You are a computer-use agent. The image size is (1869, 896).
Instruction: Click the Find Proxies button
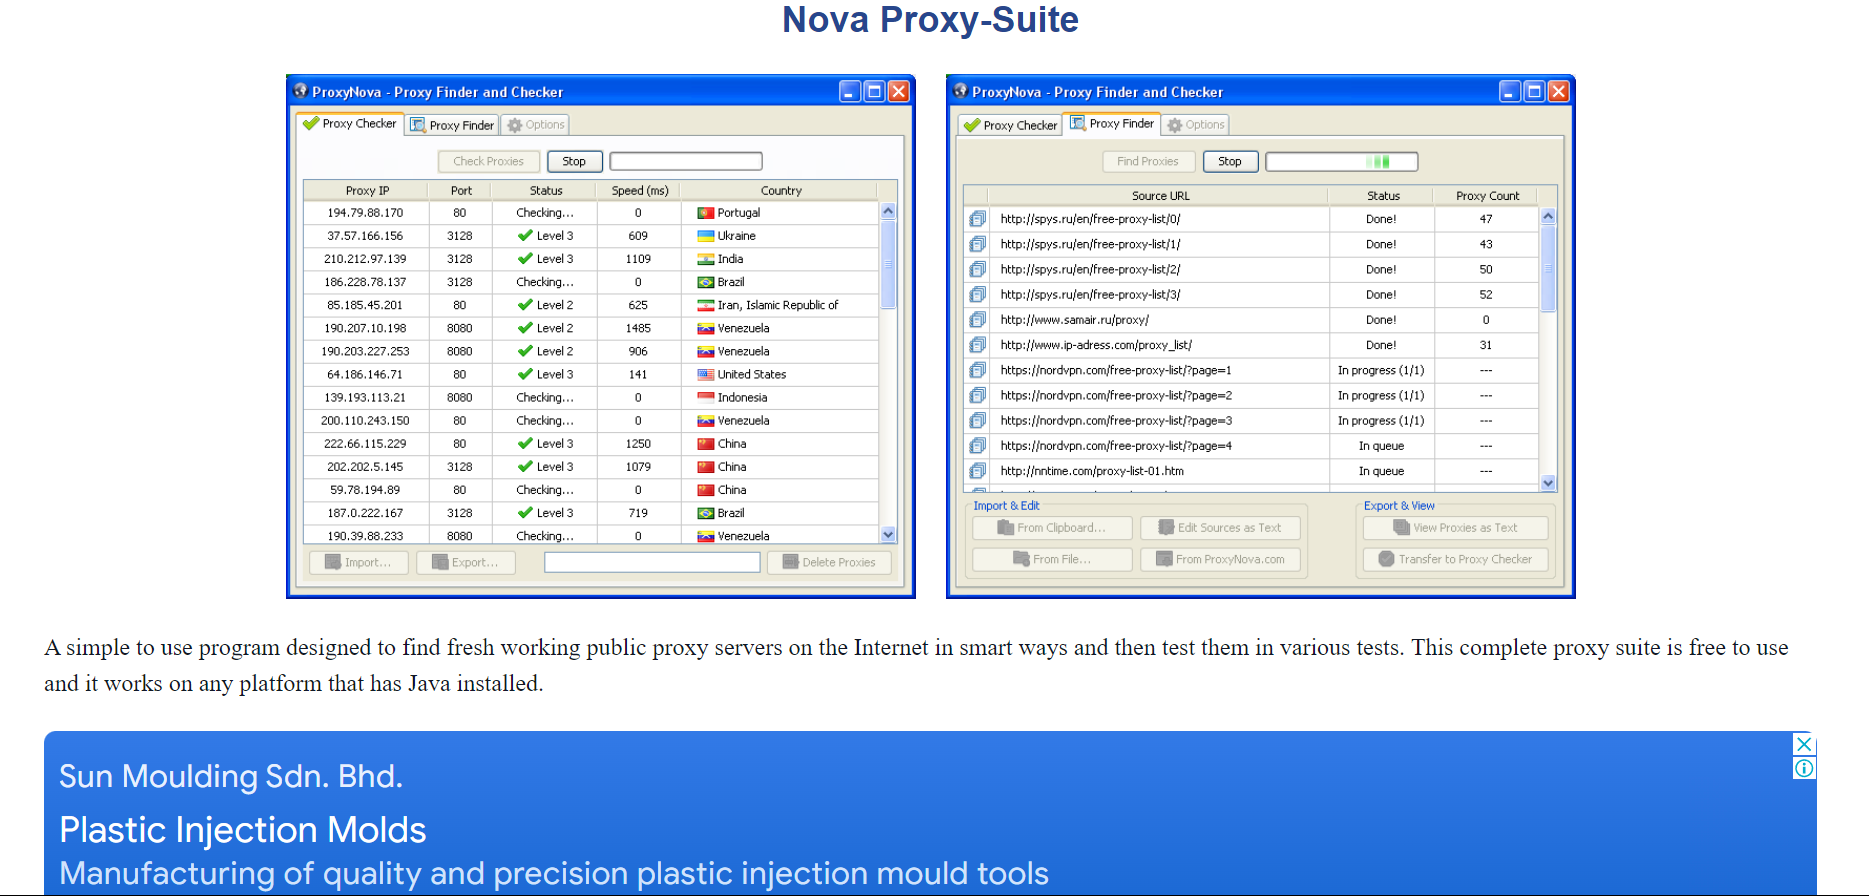(x=1147, y=161)
